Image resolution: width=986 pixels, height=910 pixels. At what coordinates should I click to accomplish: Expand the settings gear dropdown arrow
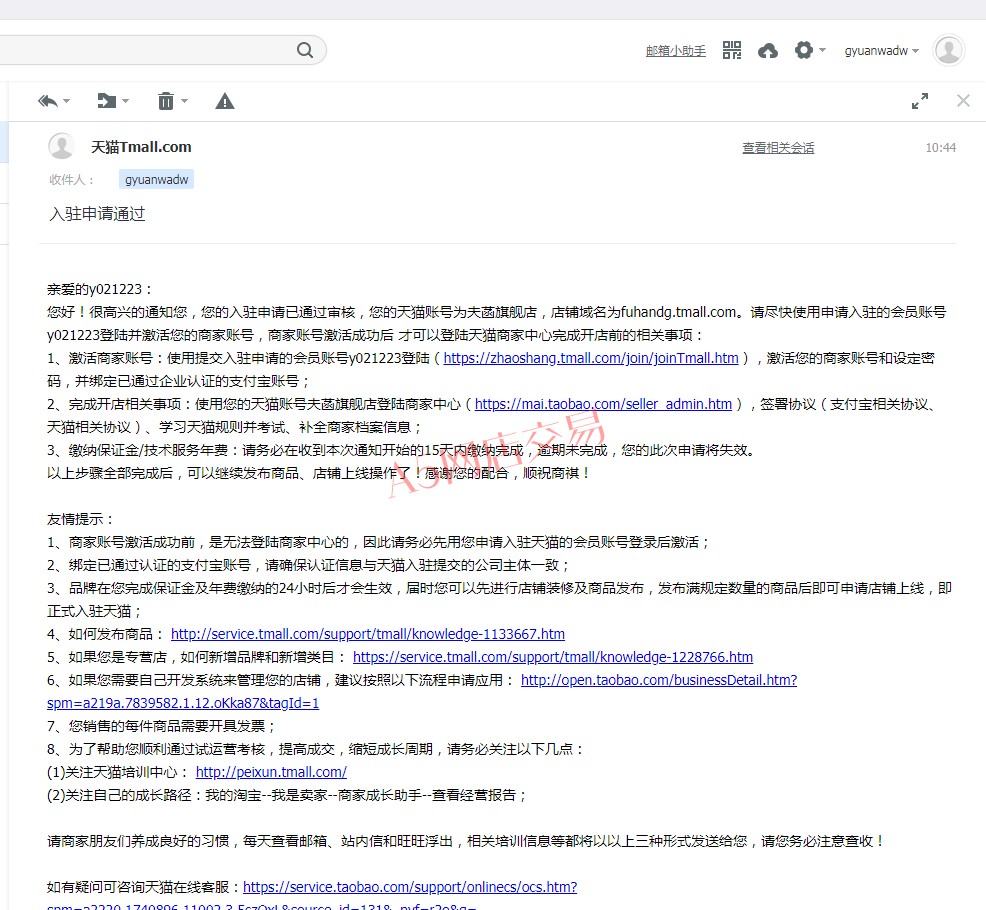[x=822, y=50]
